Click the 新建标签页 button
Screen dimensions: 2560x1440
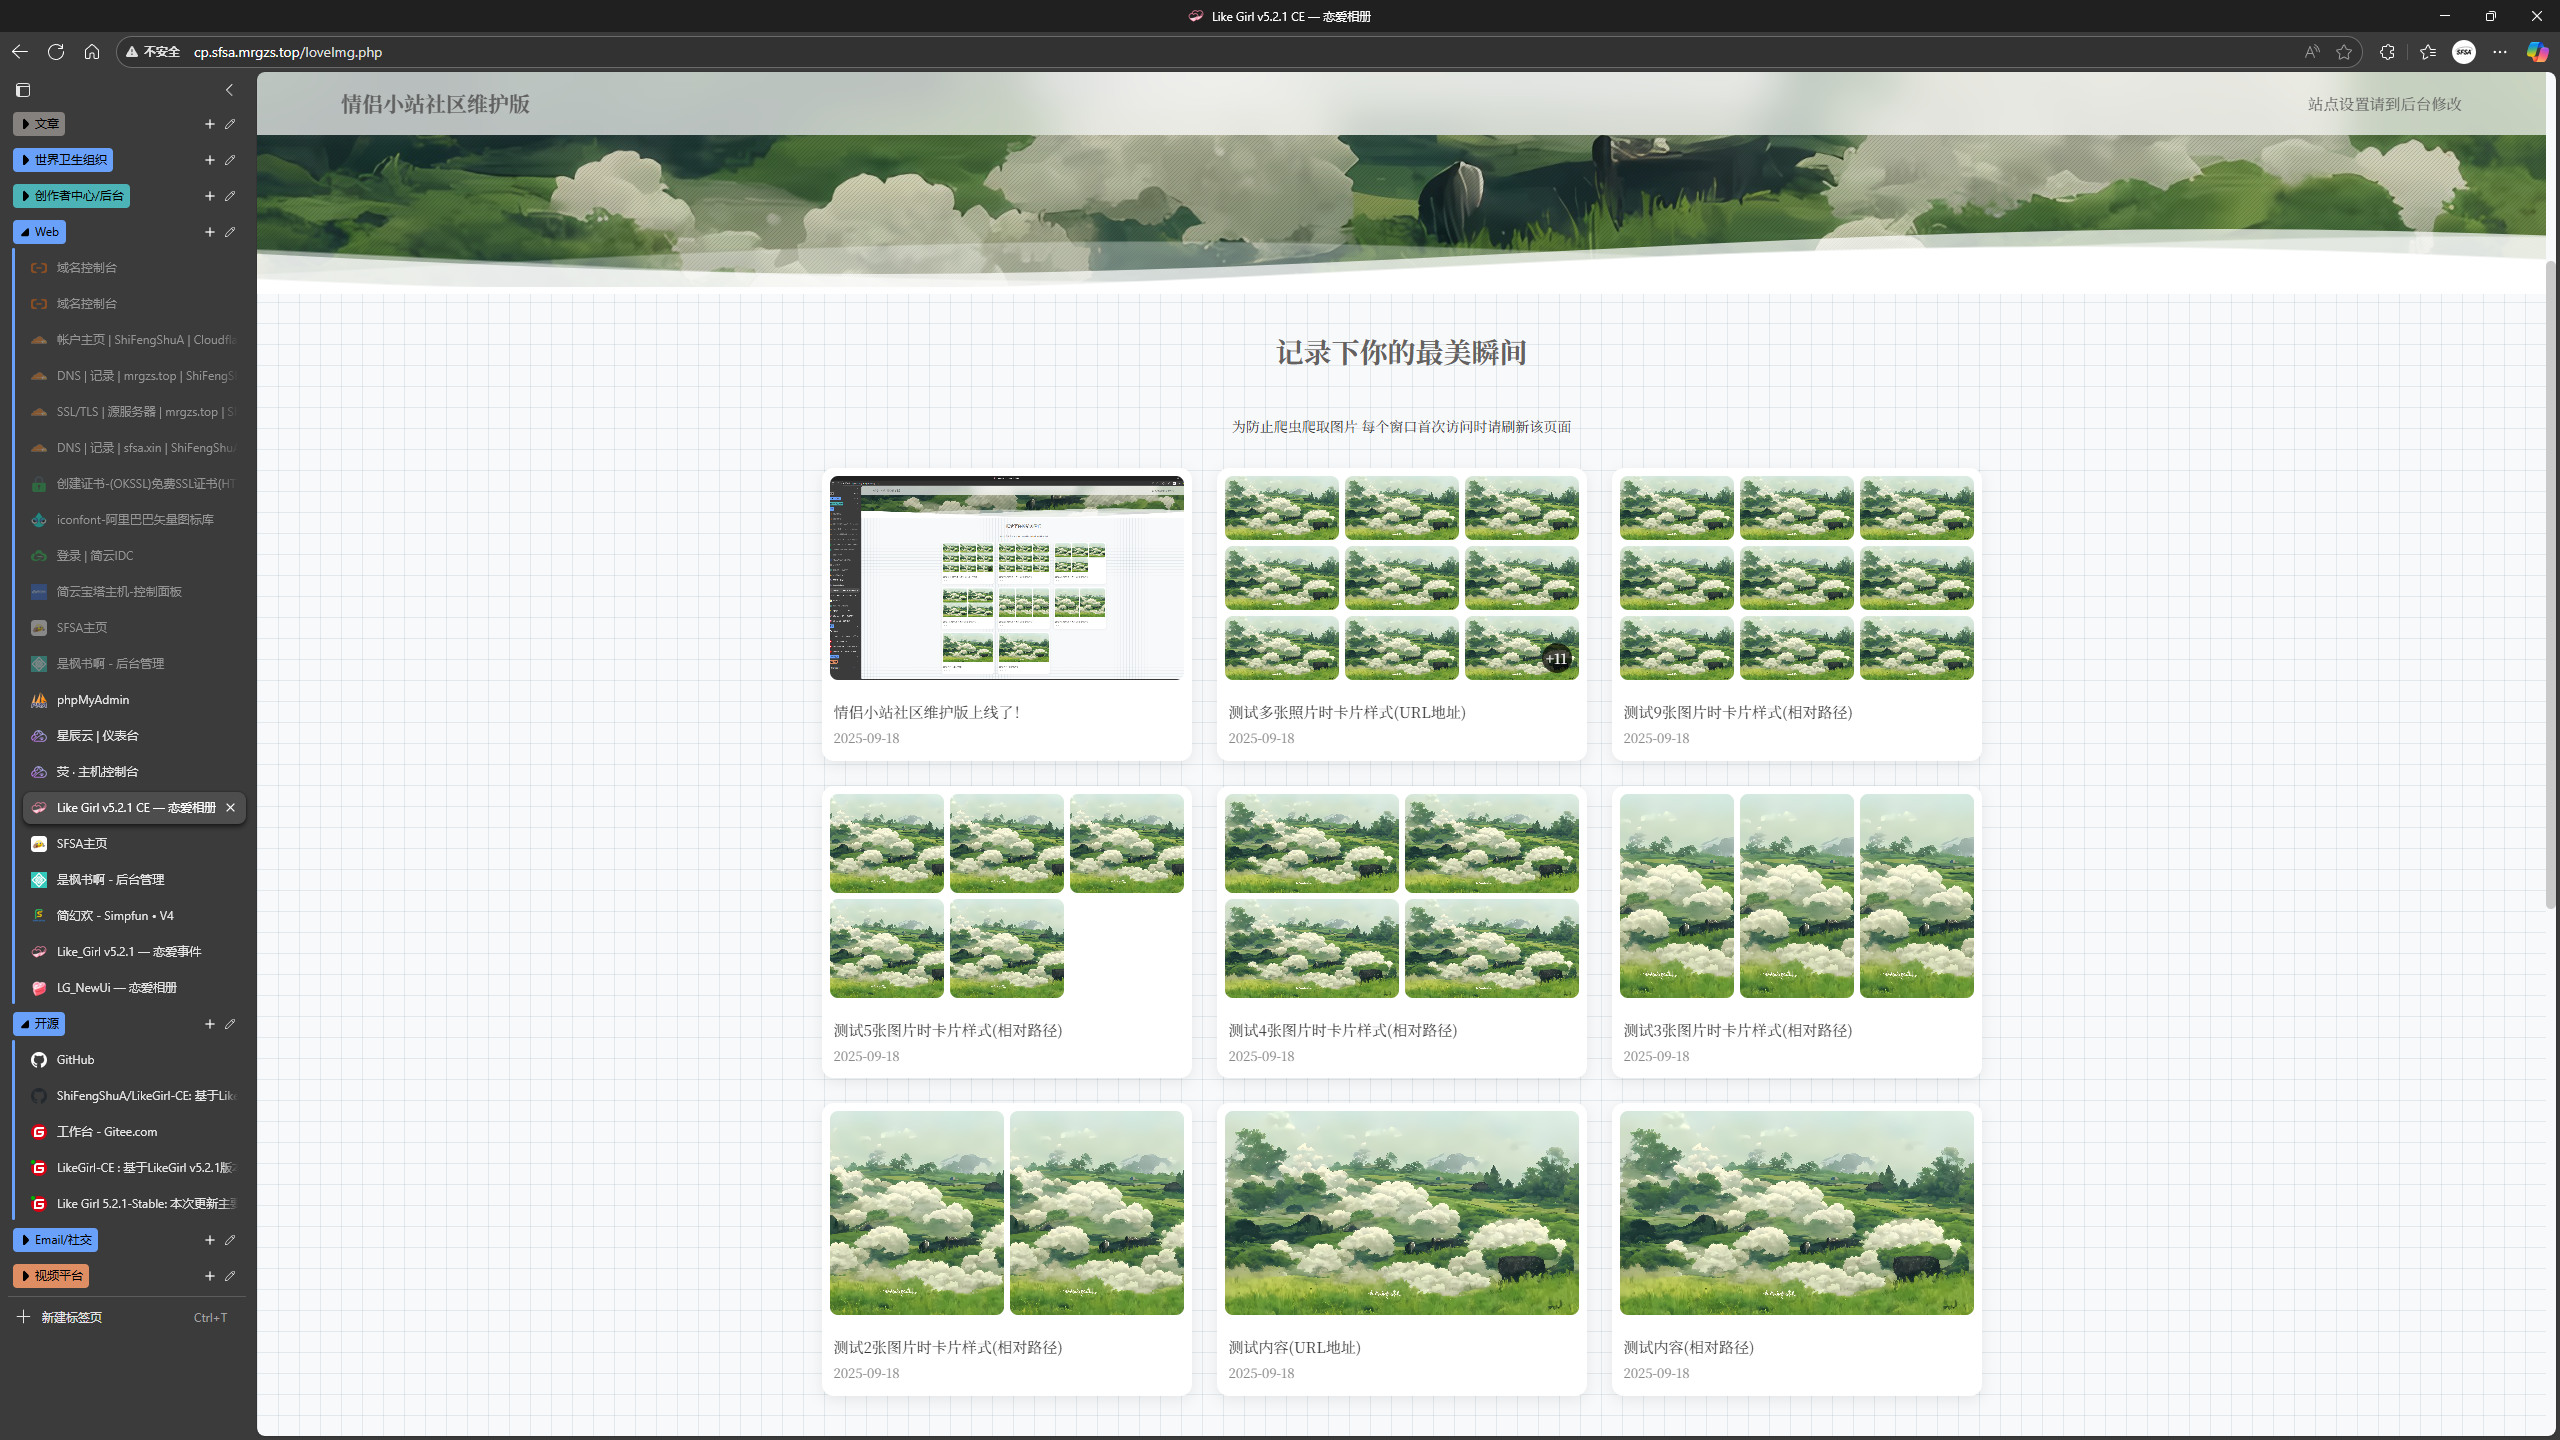[x=71, y=1318]
